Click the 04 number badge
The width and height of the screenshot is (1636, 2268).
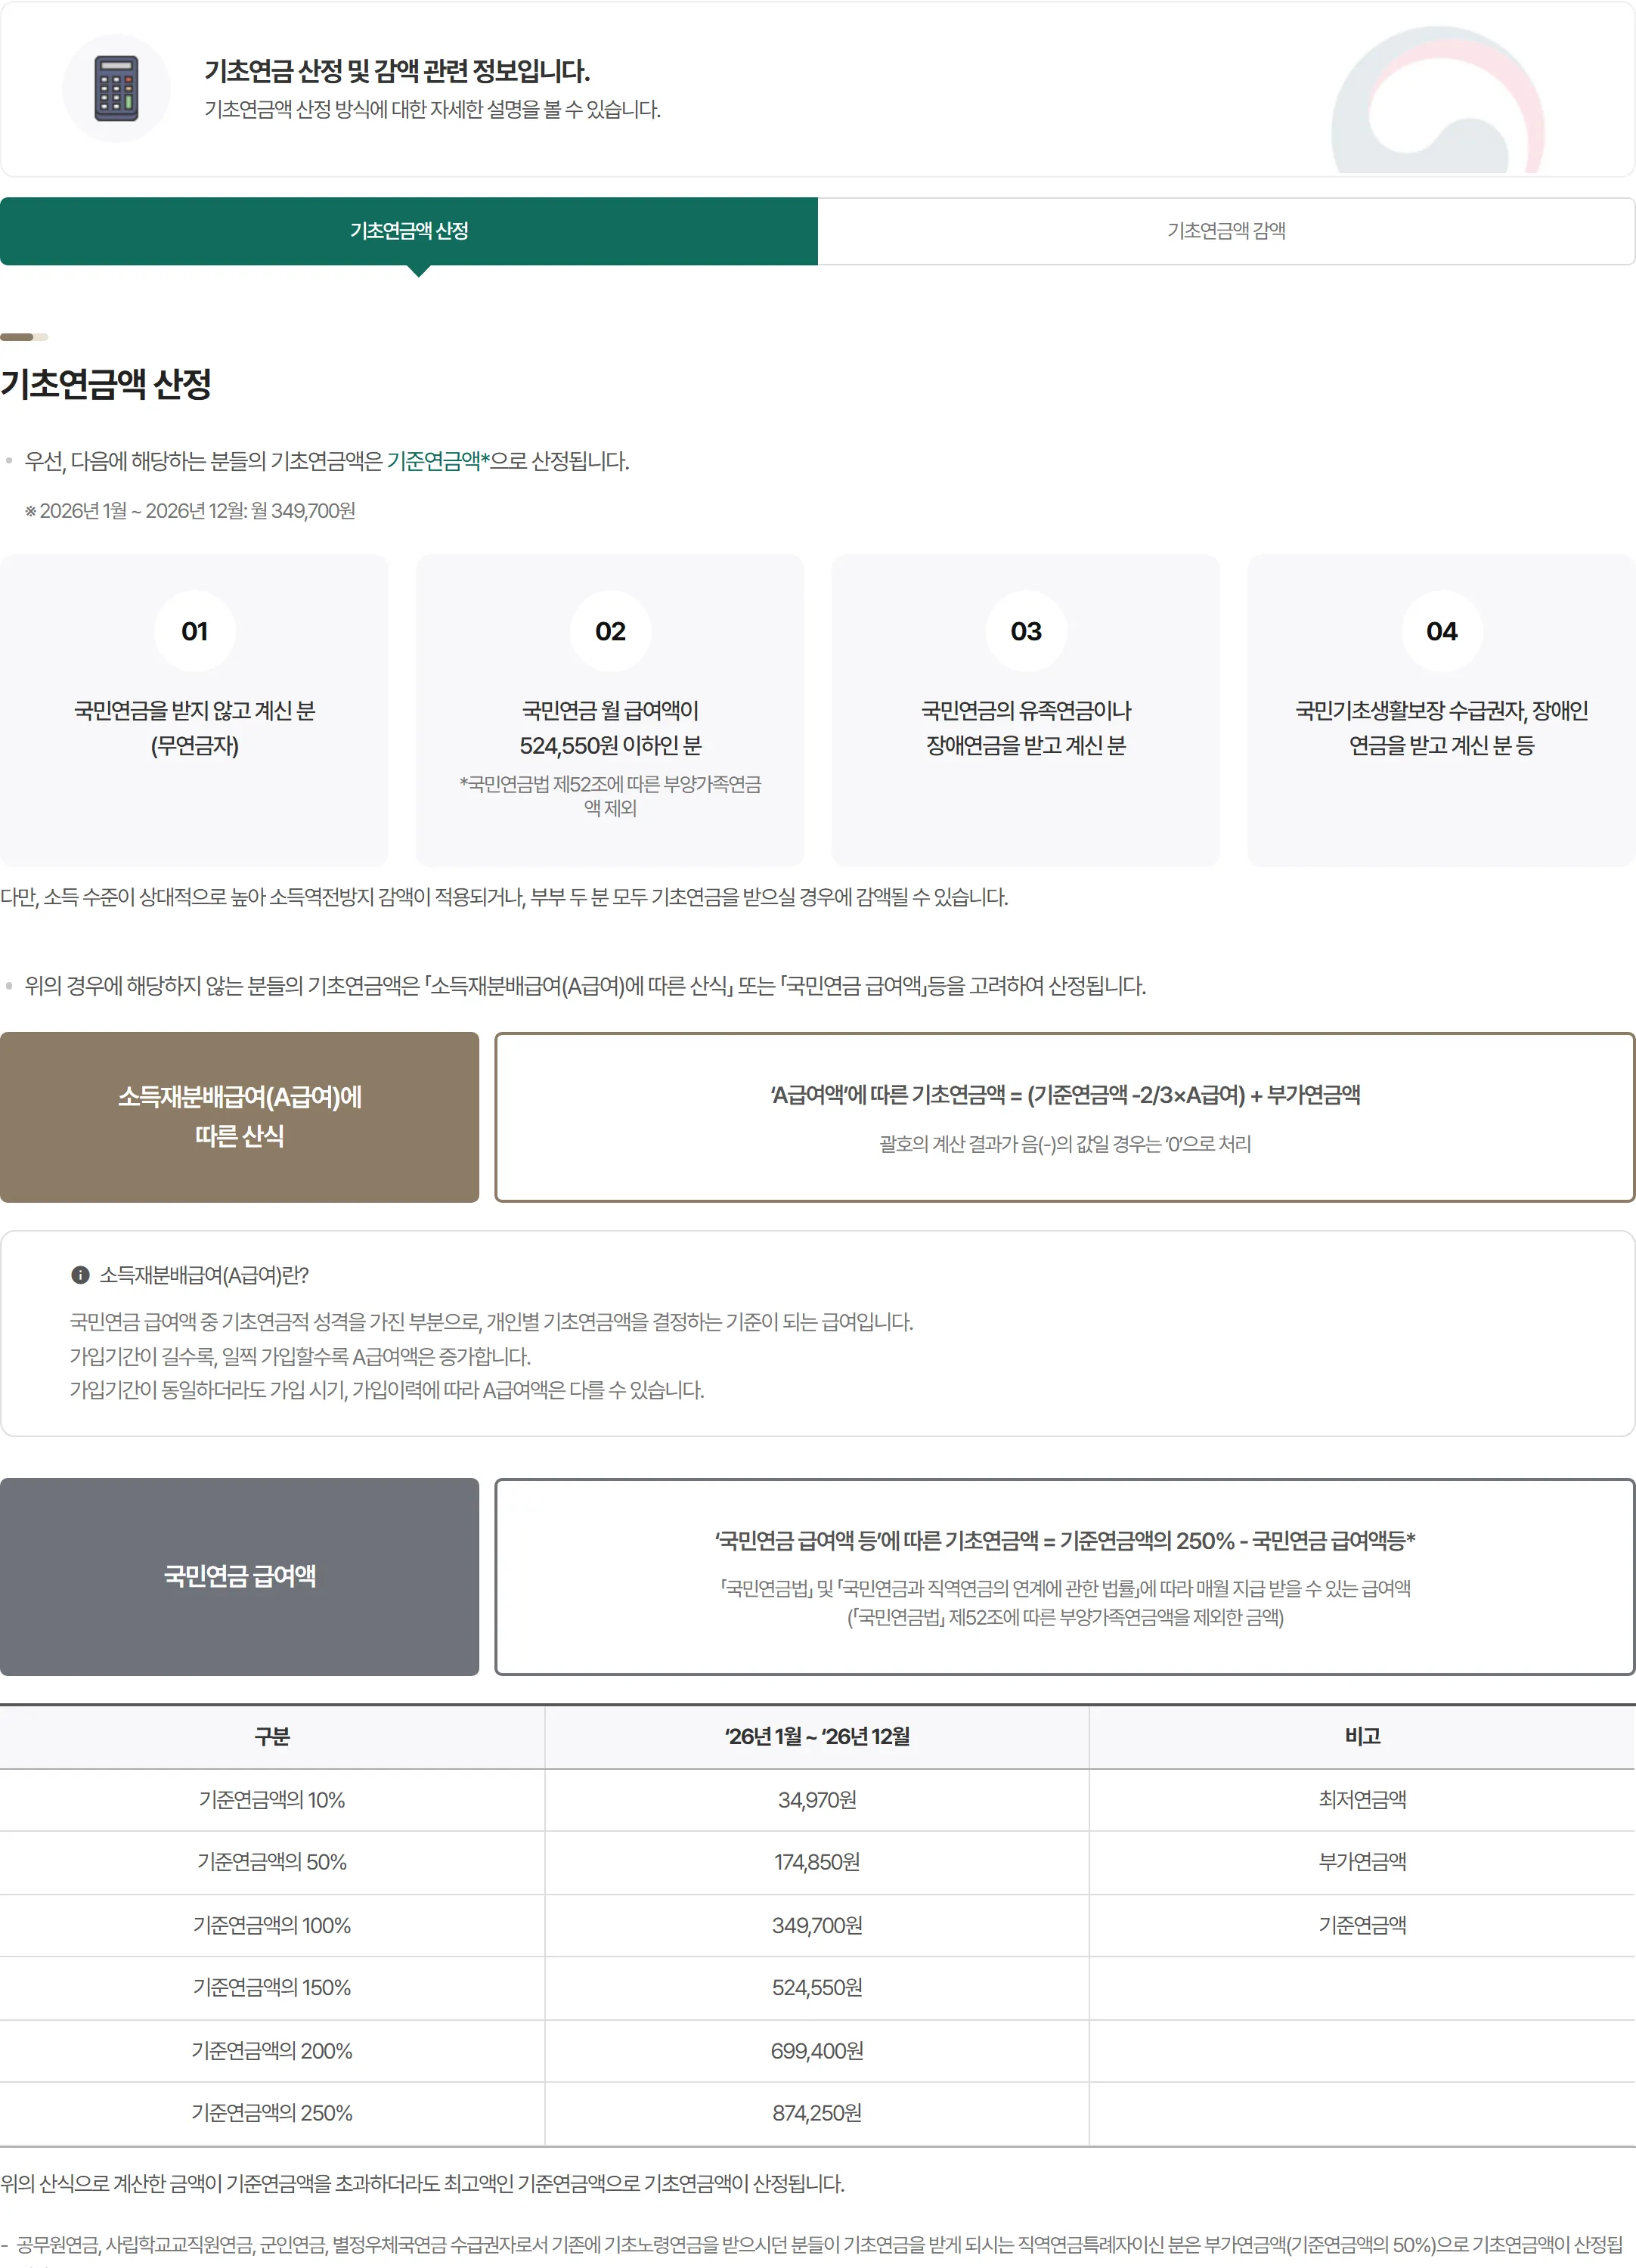pos(1442,631)
